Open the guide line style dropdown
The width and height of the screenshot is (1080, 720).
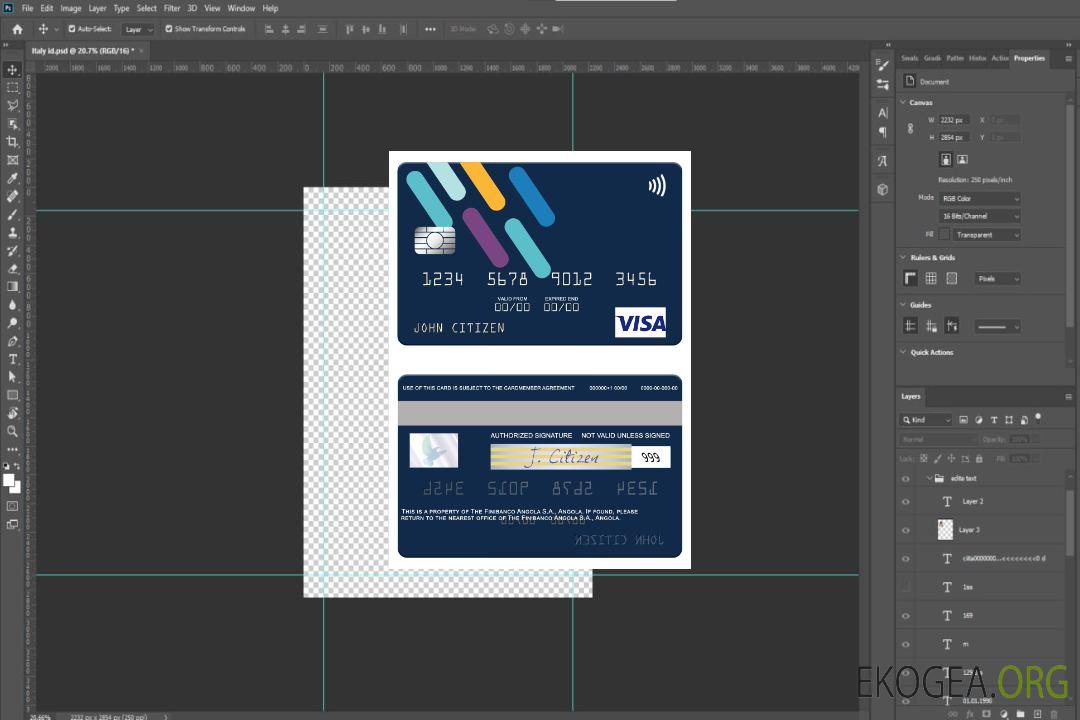[x=997, y=327]
